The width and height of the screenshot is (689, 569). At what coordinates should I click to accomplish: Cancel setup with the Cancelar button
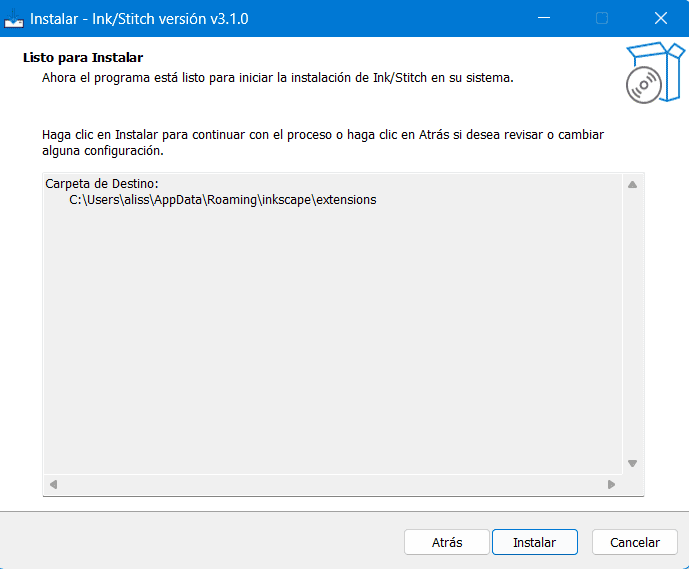point(635,542)
